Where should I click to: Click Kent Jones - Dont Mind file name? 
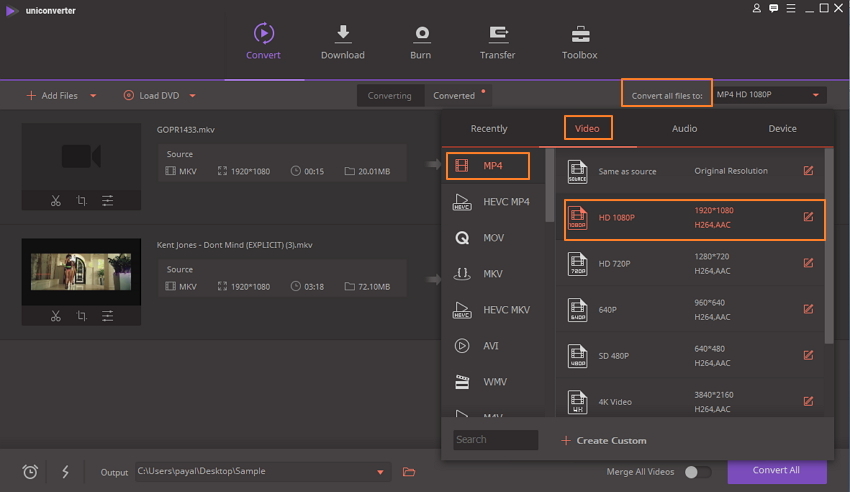[235, 245]
